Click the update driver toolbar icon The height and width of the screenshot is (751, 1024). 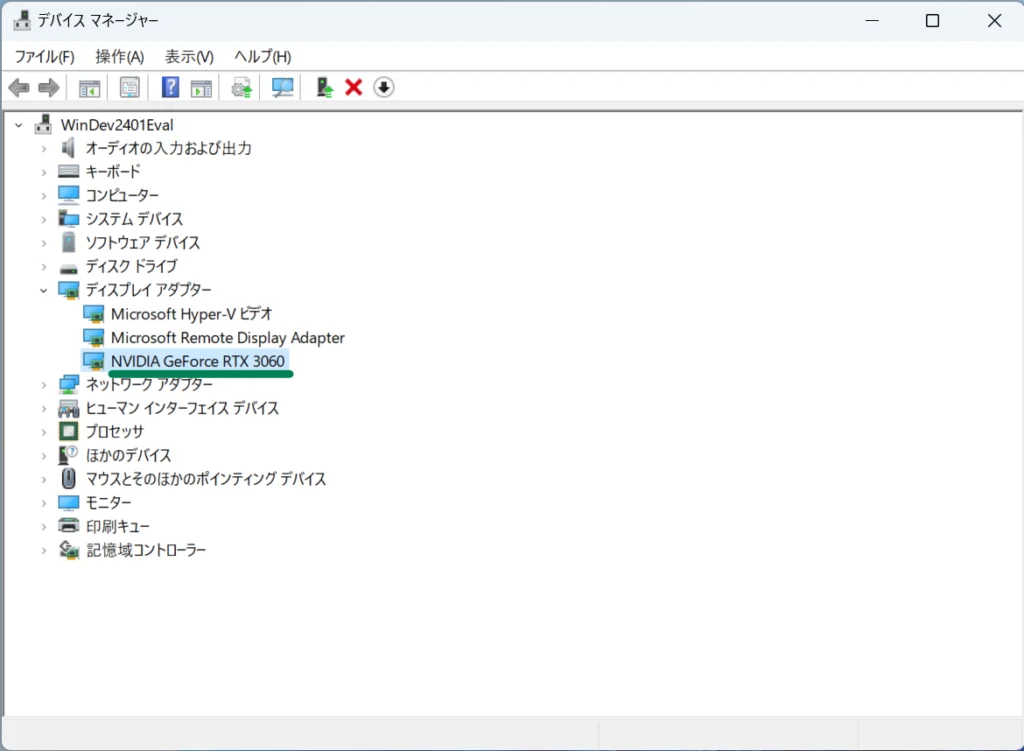point(241,88)
